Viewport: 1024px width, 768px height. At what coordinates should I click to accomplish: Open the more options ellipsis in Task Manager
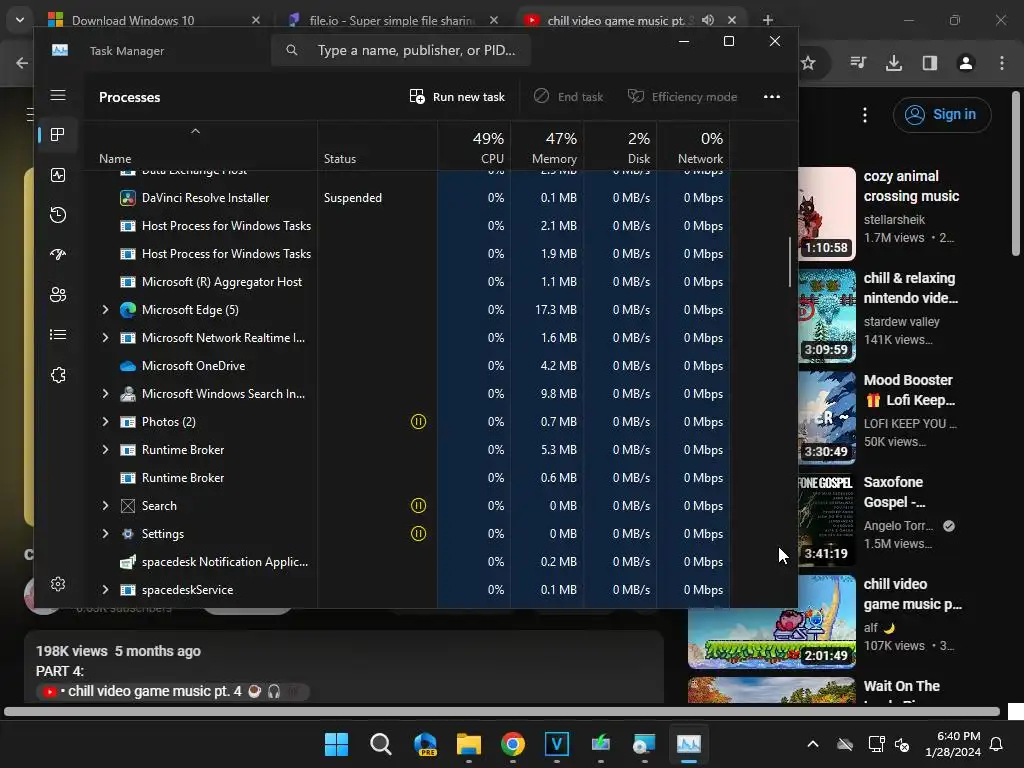772,97
